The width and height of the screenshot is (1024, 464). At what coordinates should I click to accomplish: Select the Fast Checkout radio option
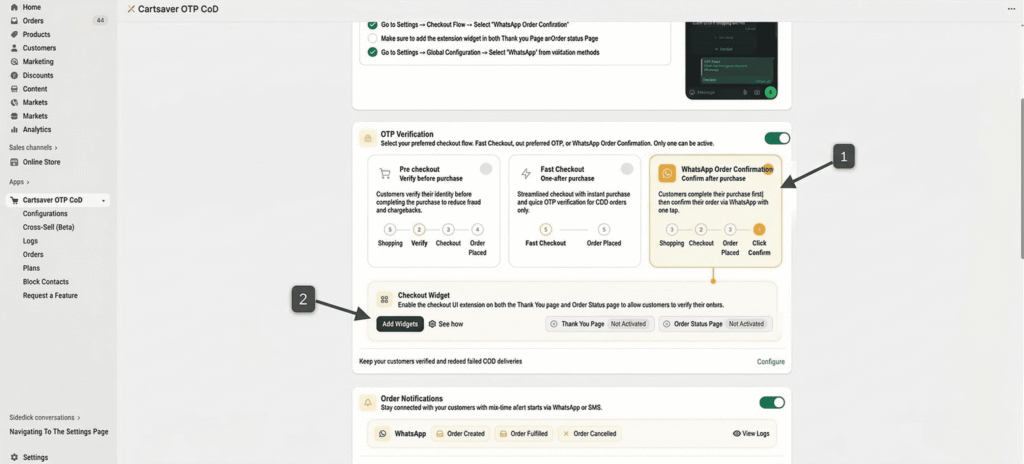tap(627, 169)
